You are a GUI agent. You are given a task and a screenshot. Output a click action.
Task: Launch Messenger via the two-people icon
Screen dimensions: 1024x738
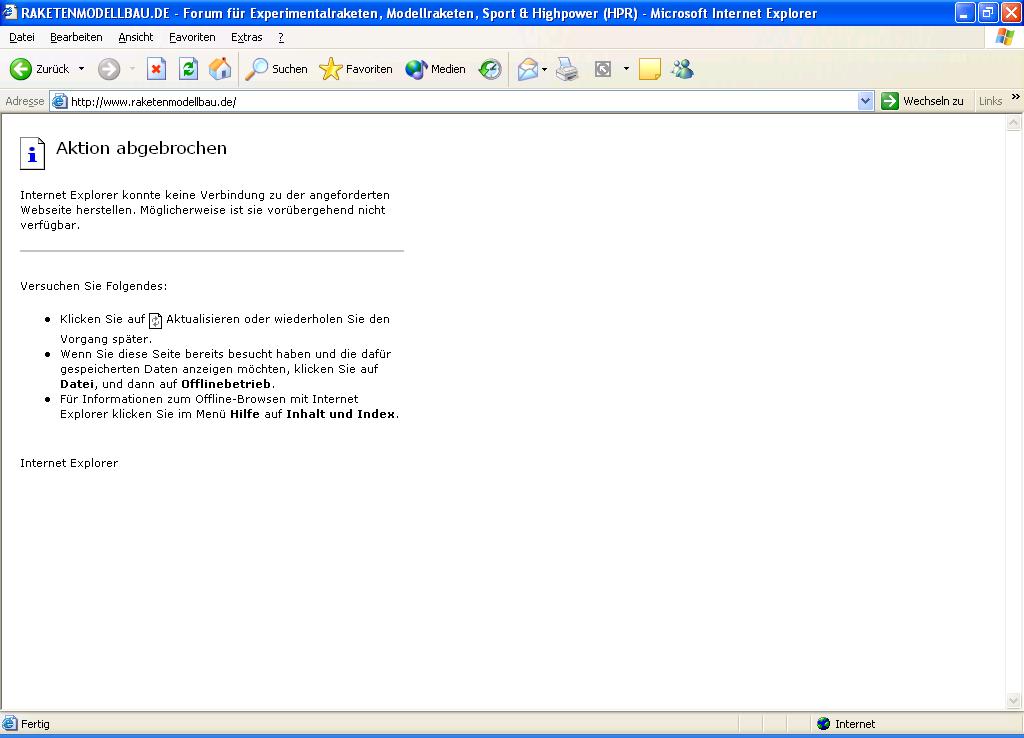click(x=682, y=69)
